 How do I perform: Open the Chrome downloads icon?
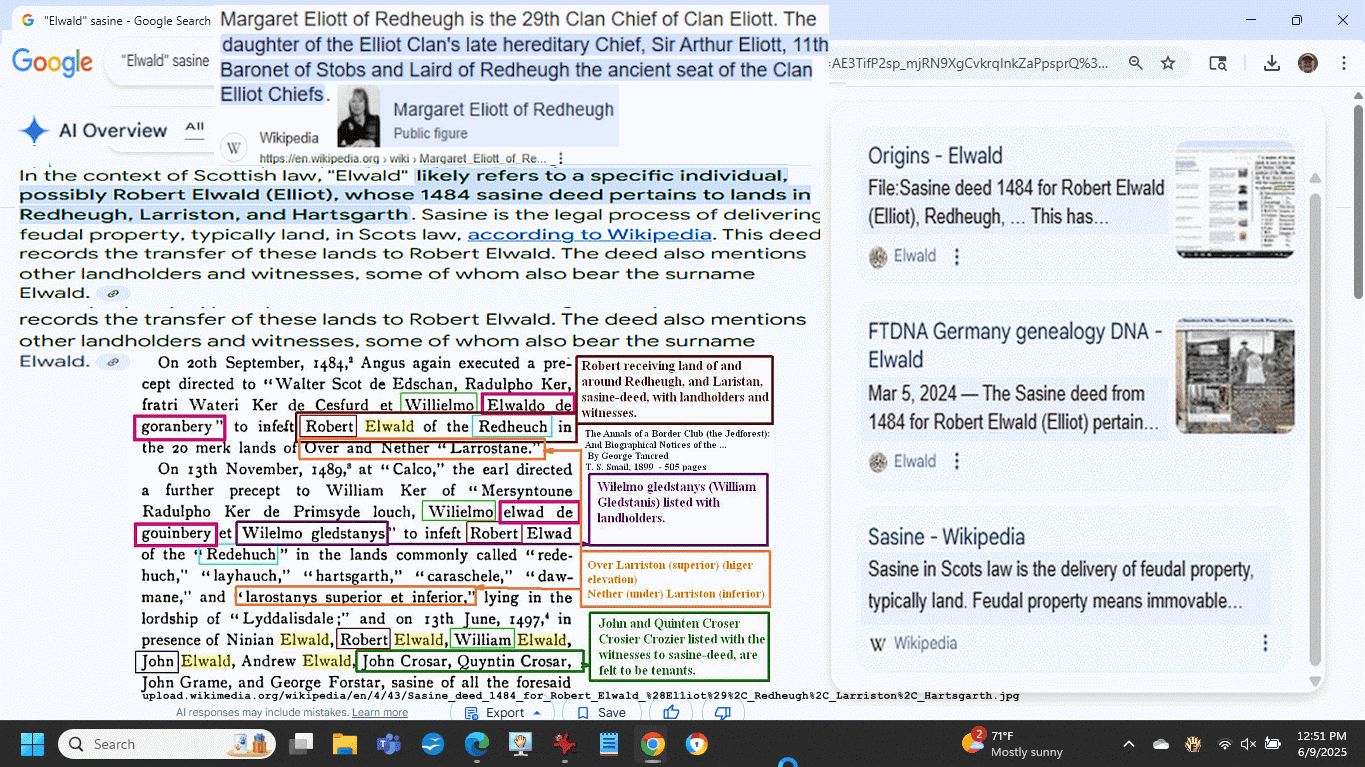pyautogui.click(x=1272, y=63)
